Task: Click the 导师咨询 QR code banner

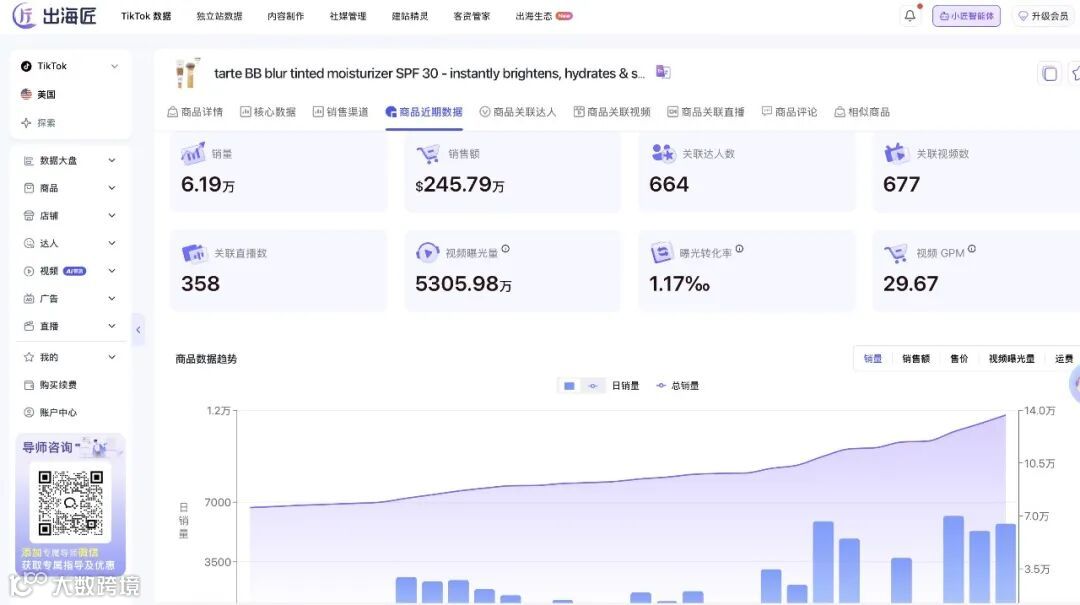Action: (x=70, y=504)
